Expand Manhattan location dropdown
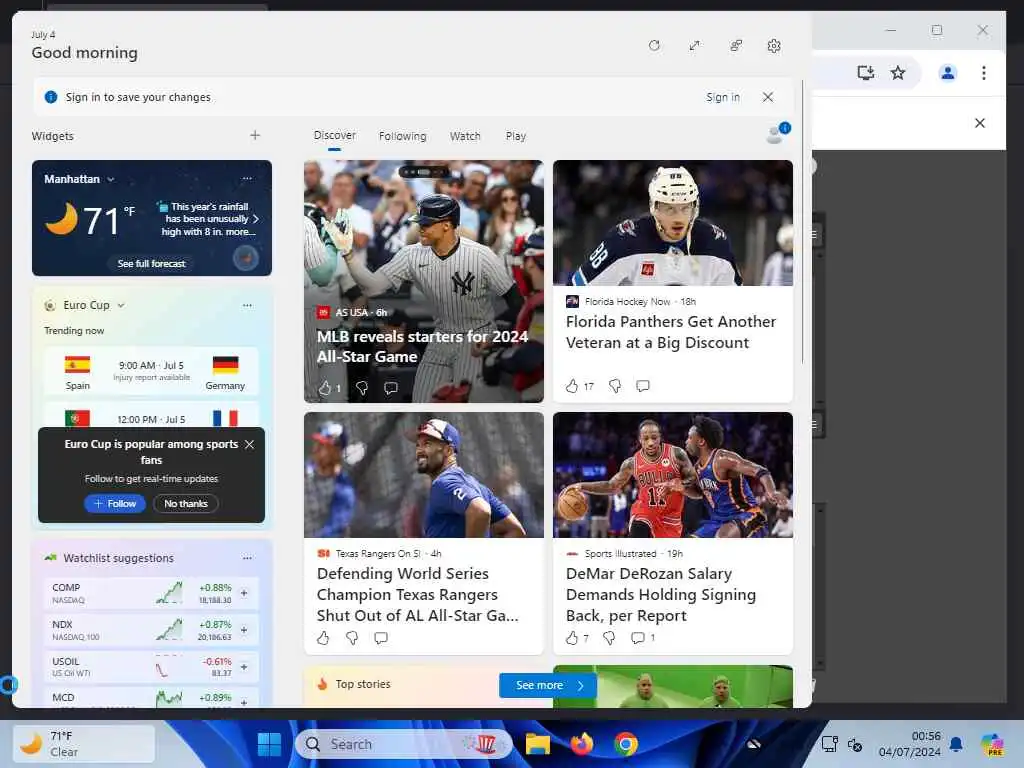Image resolution: width=1024 pixels, height=768 pixels. tap(110, 179)
